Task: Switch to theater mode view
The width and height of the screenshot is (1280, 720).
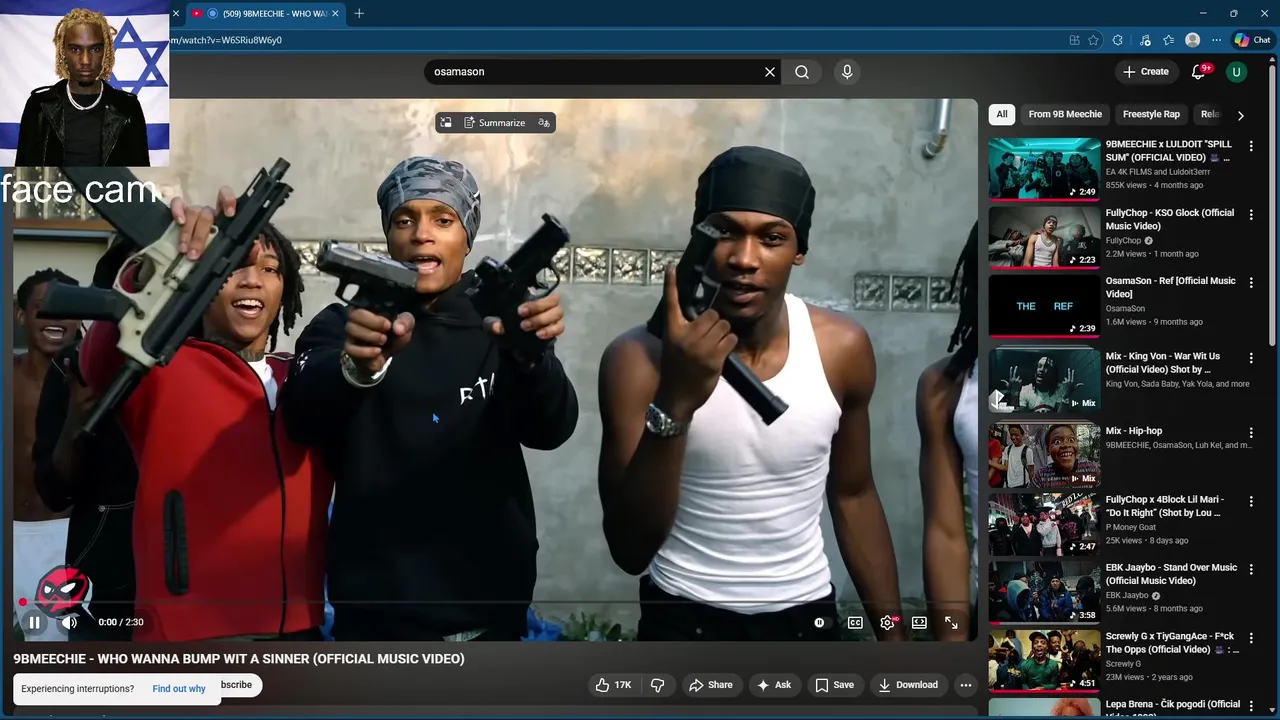Action: (x=919, y=622)
